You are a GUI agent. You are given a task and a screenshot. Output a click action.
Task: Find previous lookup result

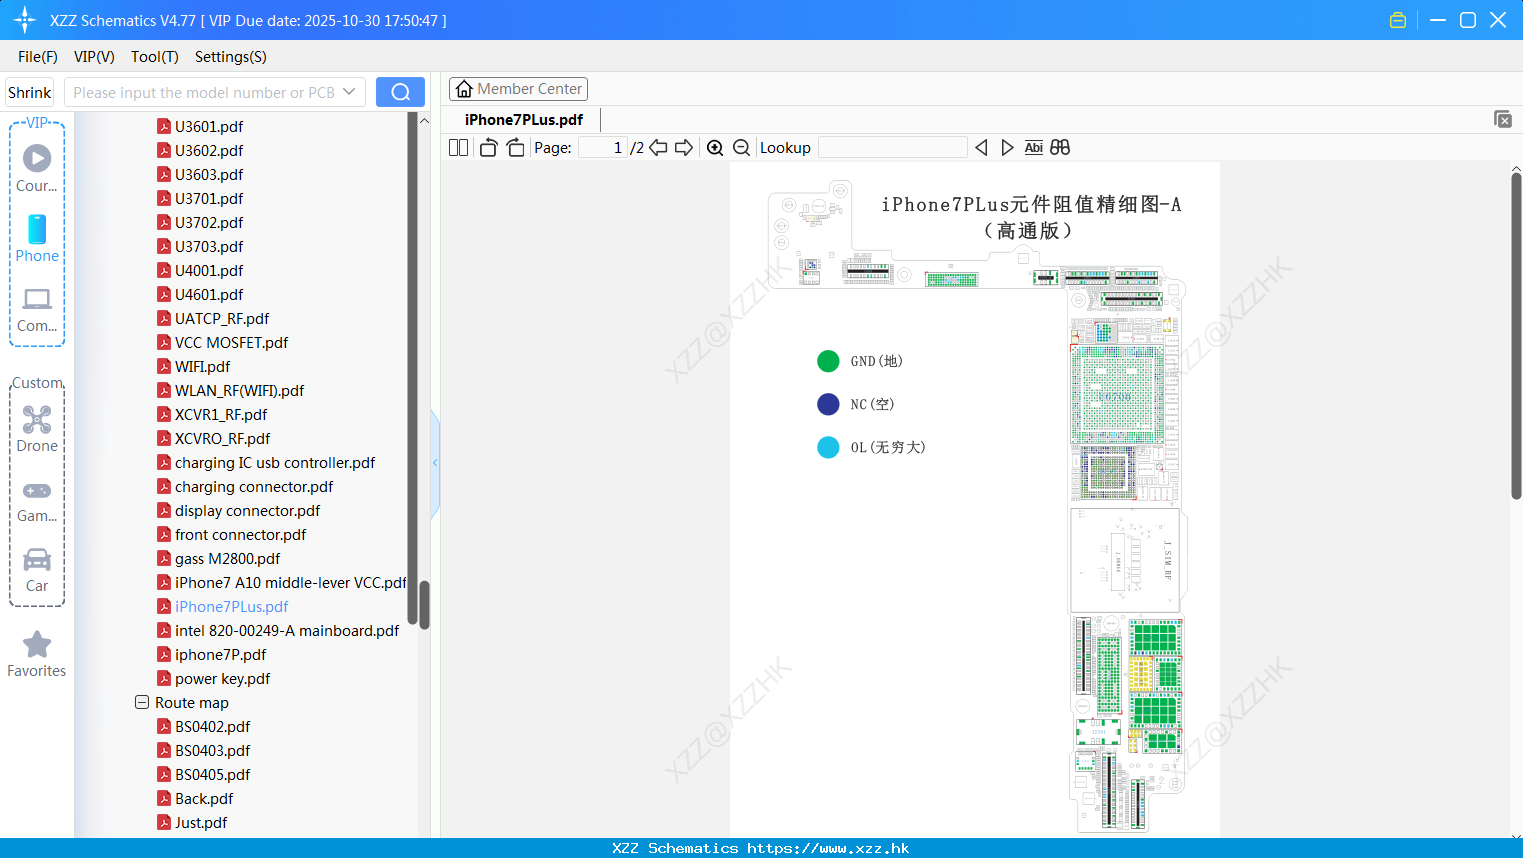point(981,147)
